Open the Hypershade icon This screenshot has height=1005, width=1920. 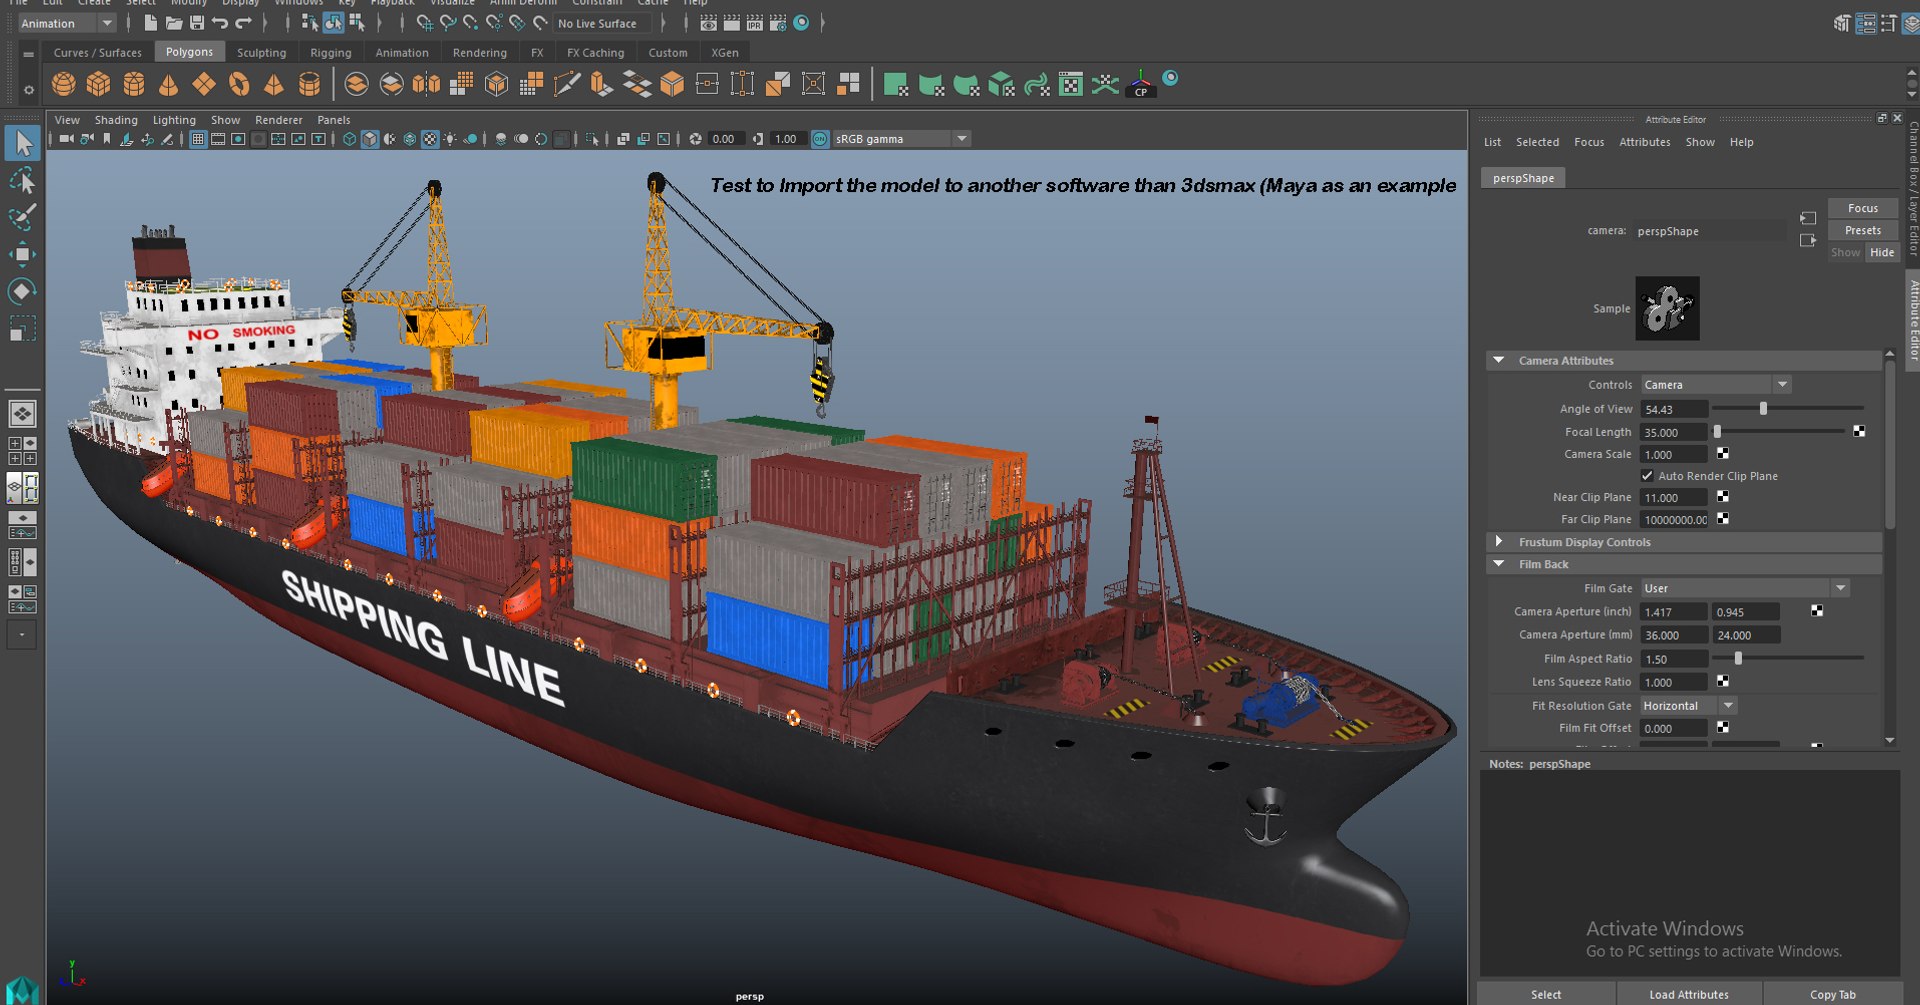[801, 23]
